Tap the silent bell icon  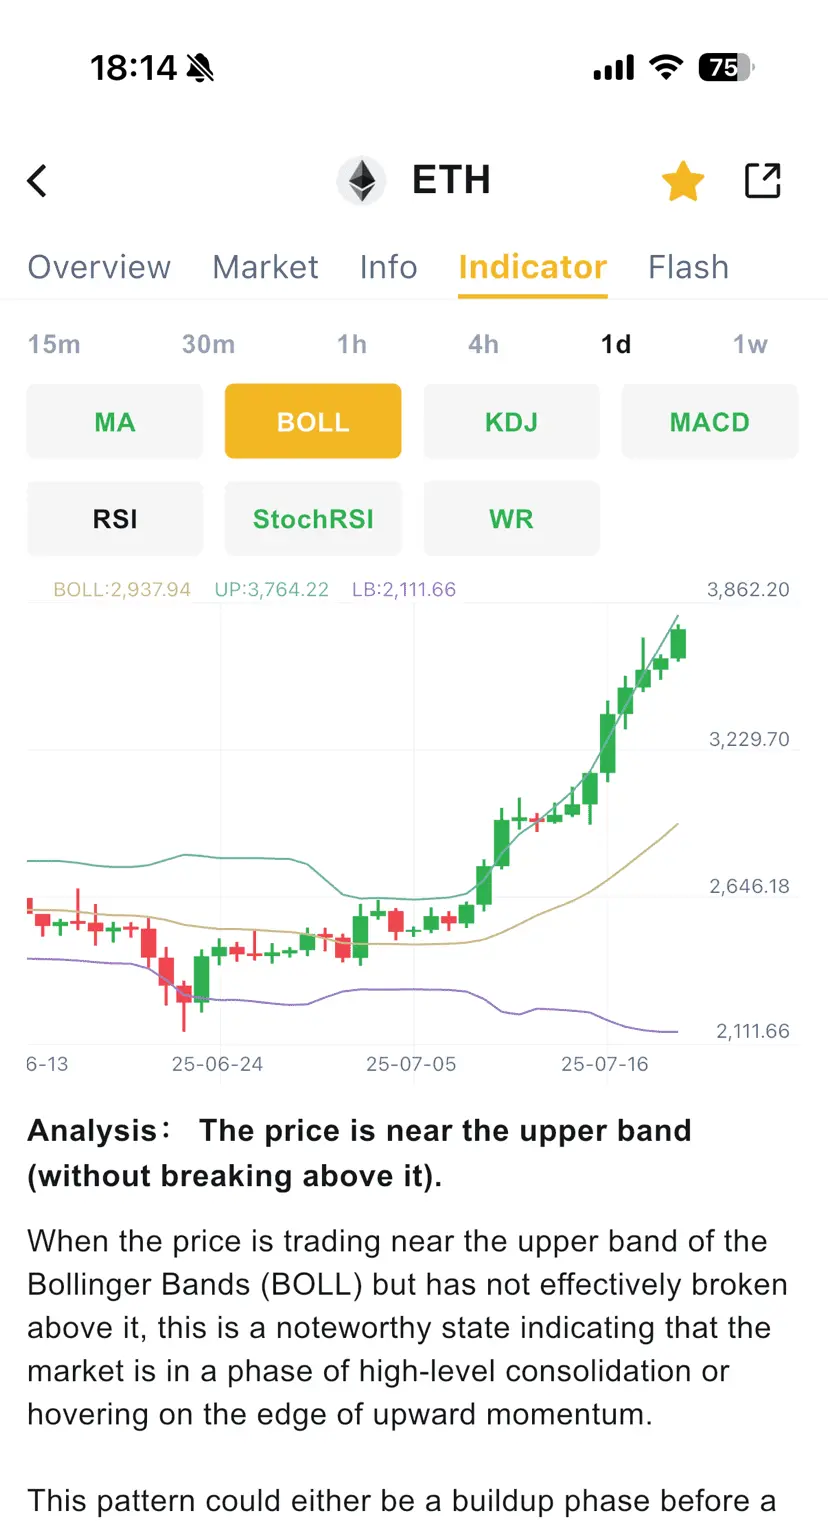coord(200,68)
